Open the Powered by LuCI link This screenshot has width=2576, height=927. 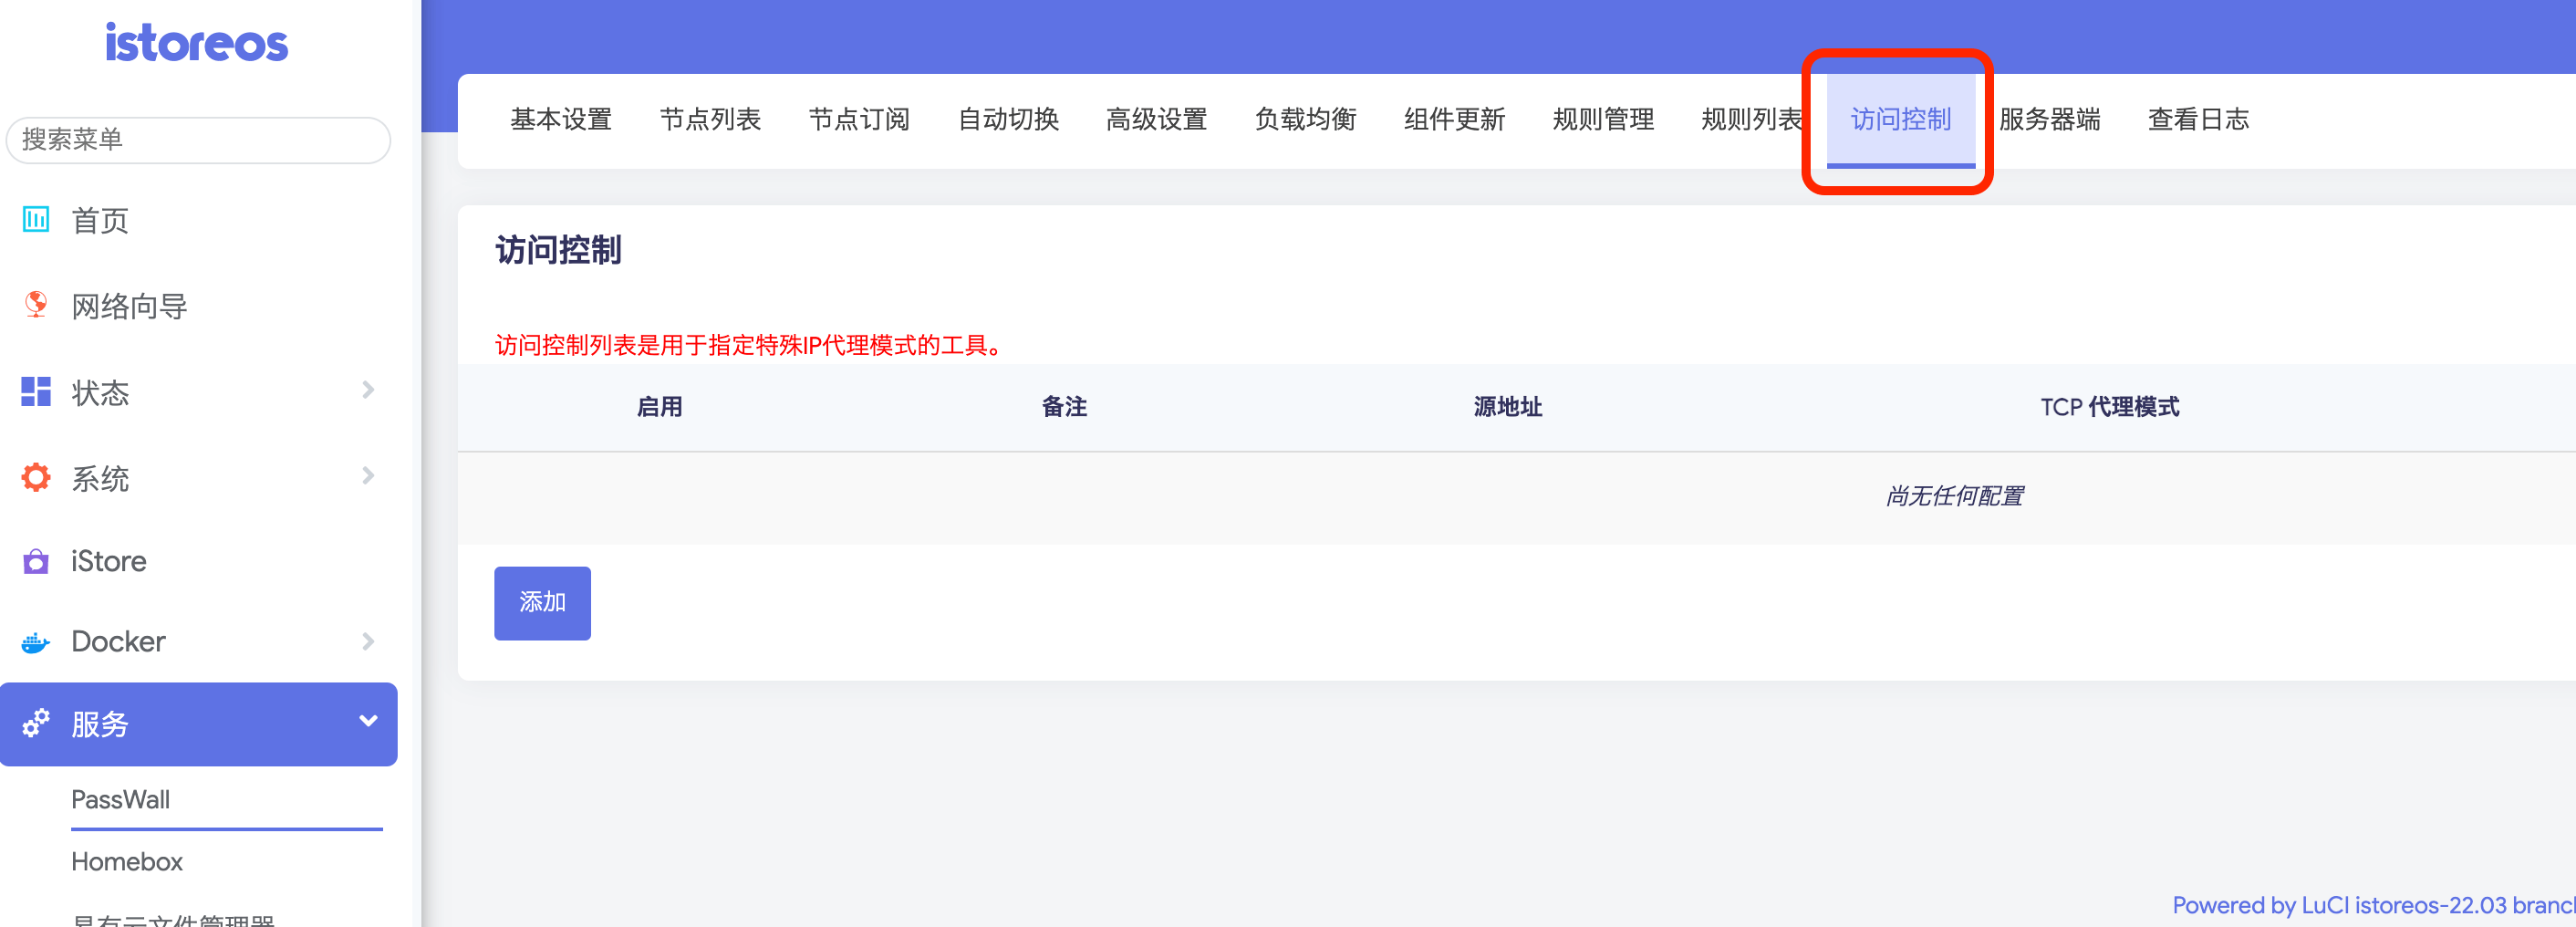tap(2372, 905)
